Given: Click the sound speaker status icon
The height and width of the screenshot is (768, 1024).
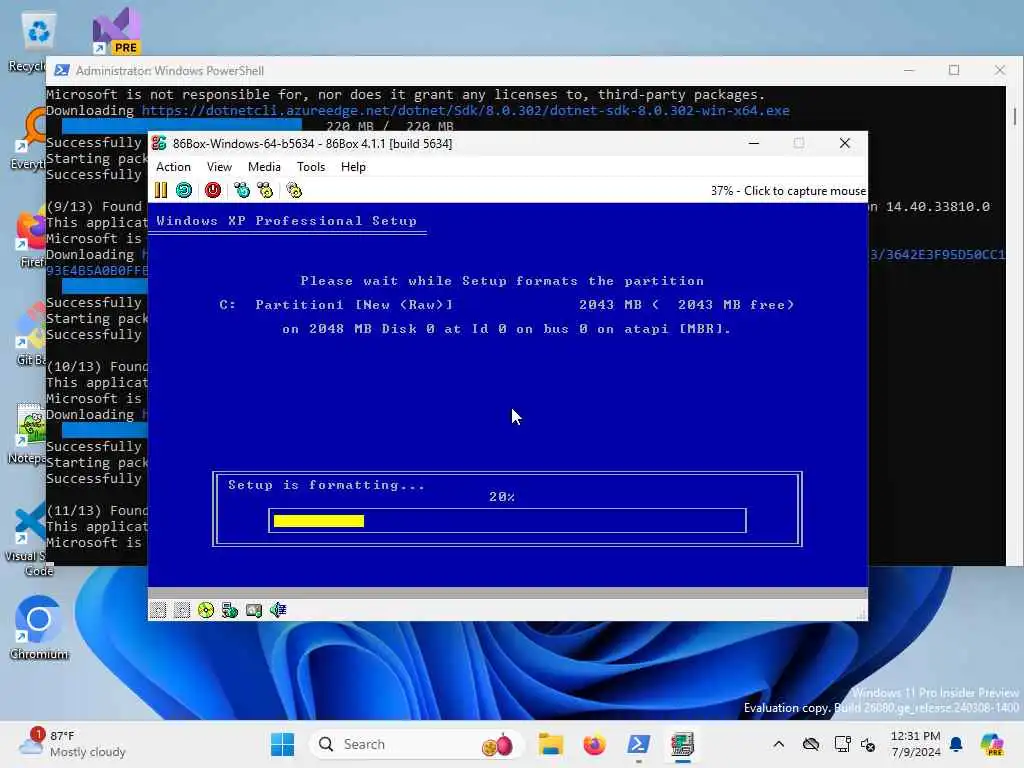Looking at the screenshot, I should [278, 610].
